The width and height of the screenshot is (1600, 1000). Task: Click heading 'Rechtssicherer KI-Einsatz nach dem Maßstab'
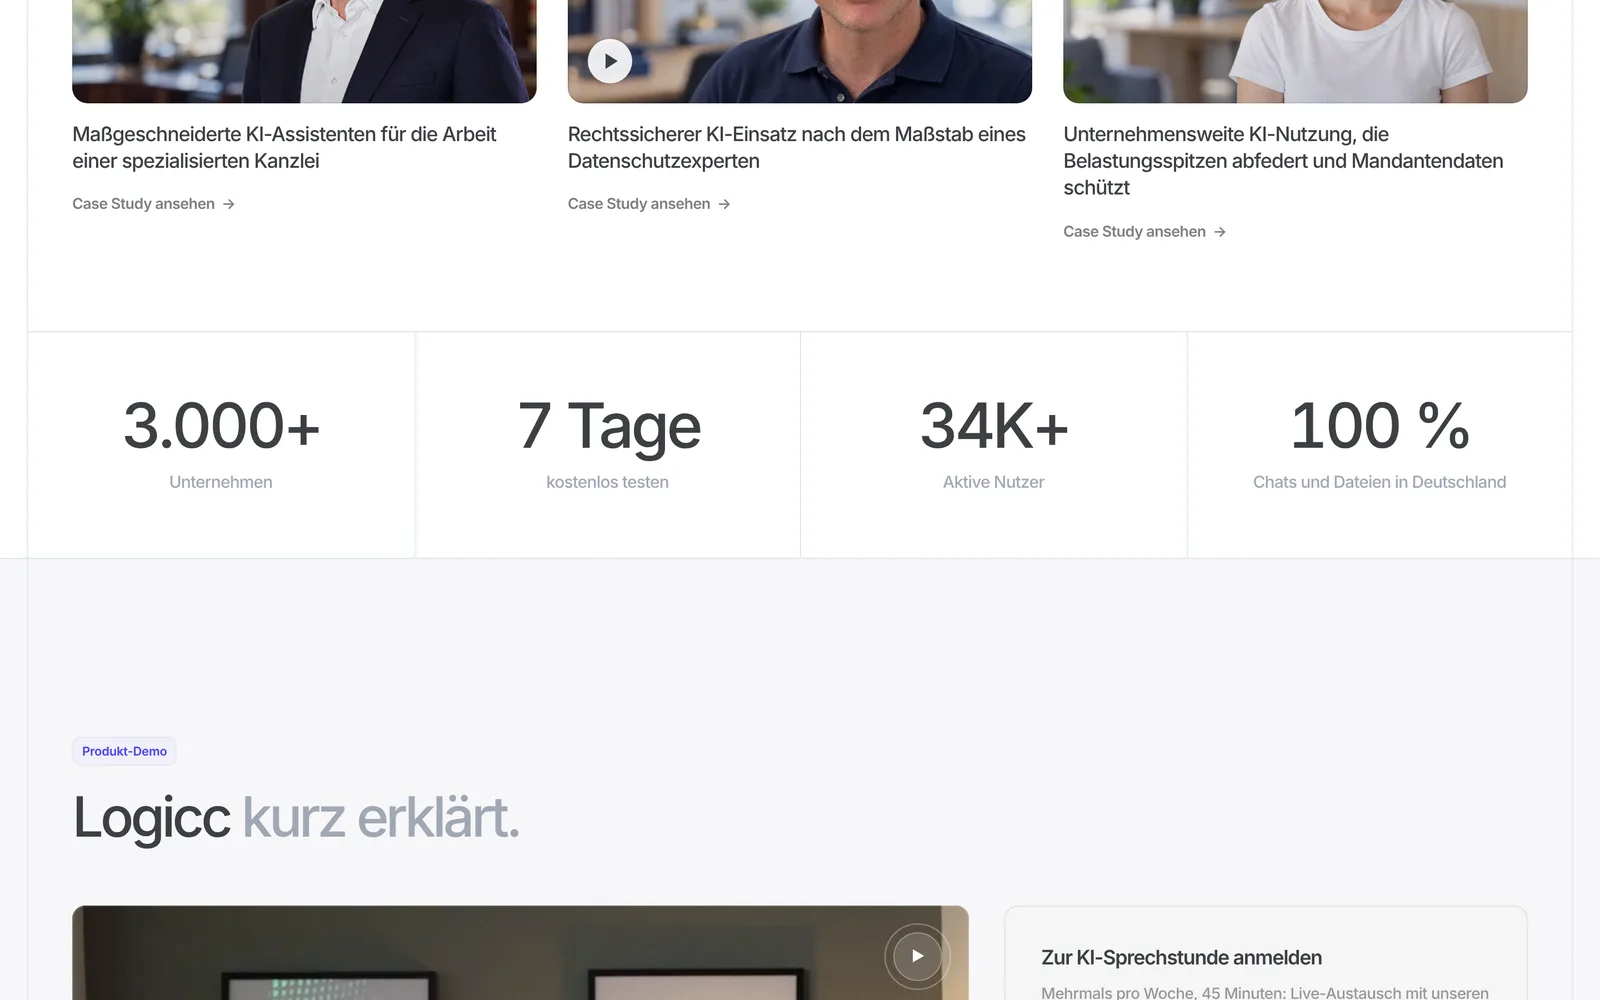(797, 147)
